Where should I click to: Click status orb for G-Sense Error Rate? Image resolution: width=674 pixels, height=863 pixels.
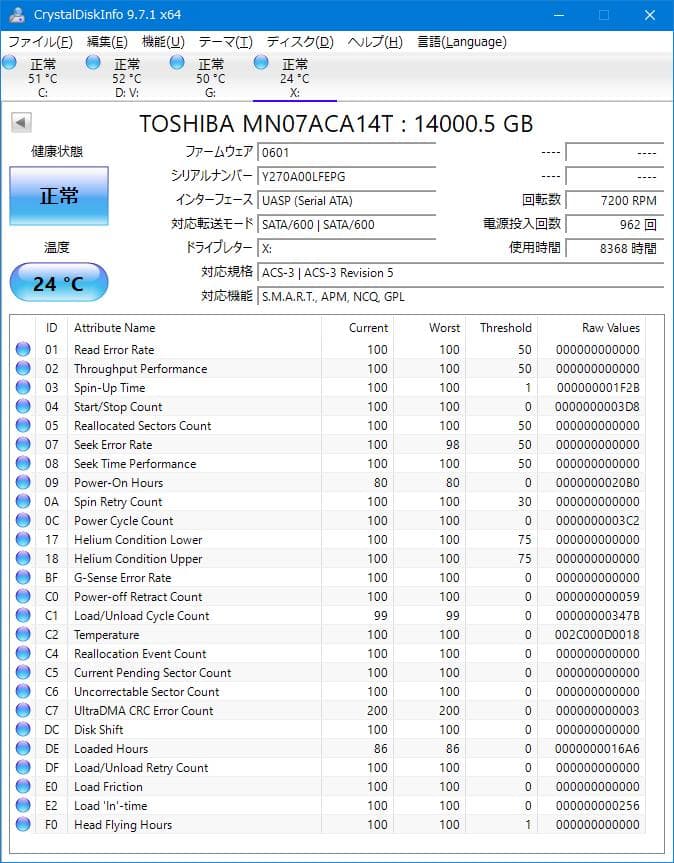tap(23, 577)
